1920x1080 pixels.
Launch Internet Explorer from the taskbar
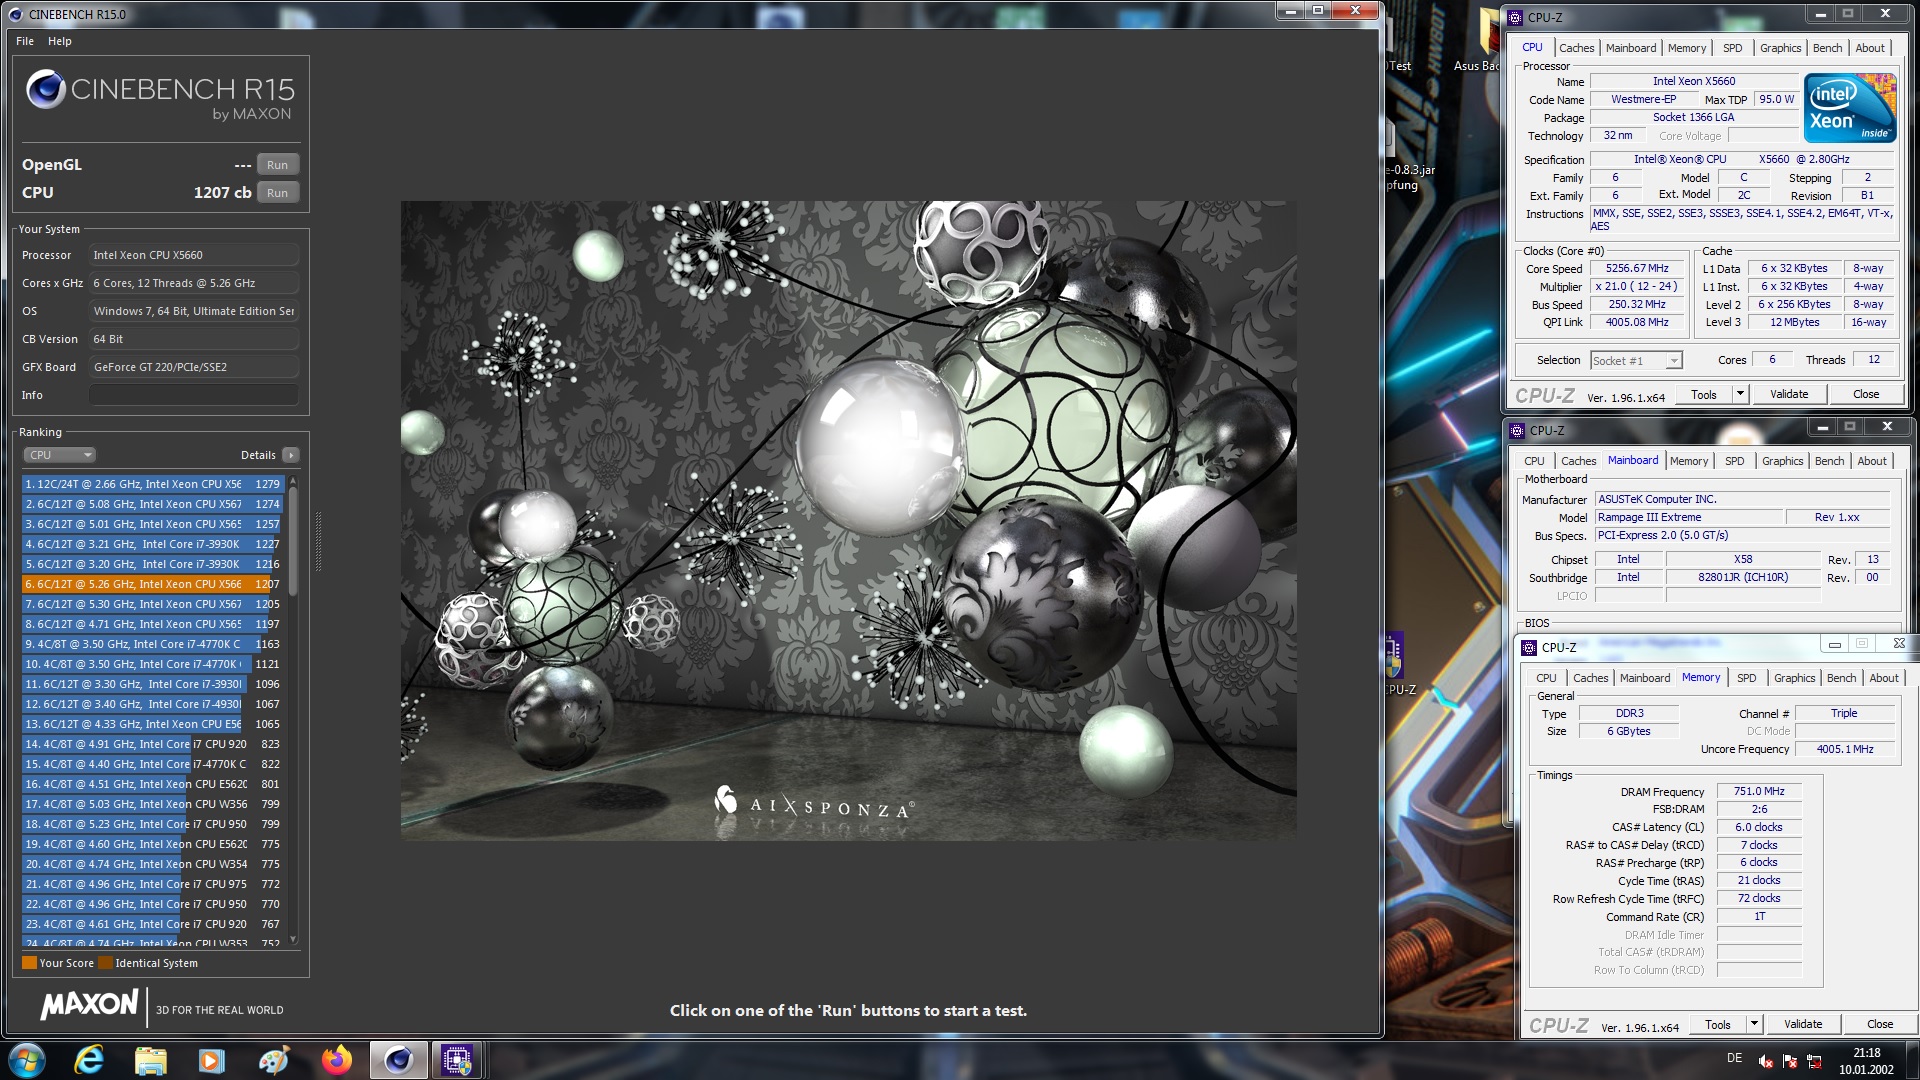tap(89, 1059)
